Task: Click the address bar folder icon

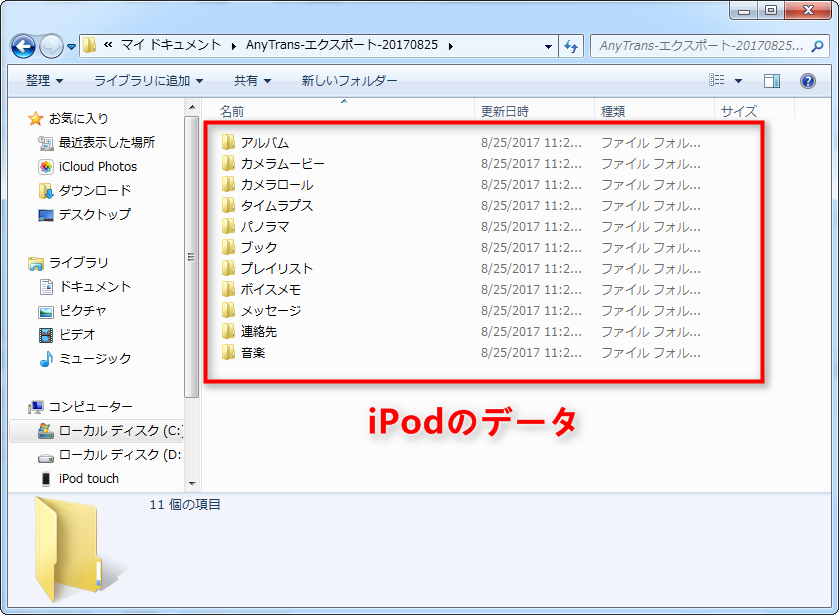Action: click(x=90, y=45)
